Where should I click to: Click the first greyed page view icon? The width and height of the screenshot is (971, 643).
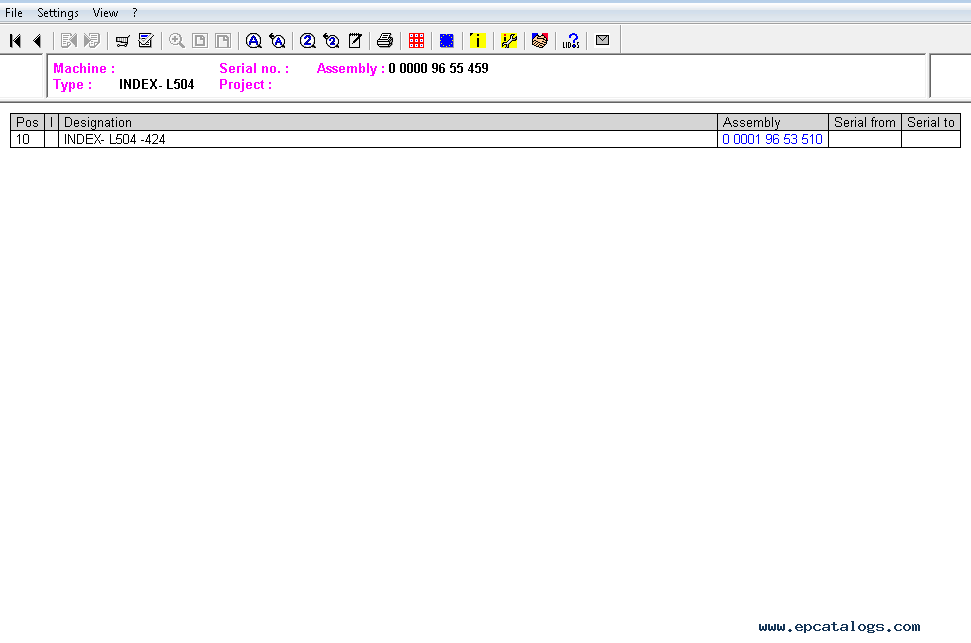coord(199,41)
